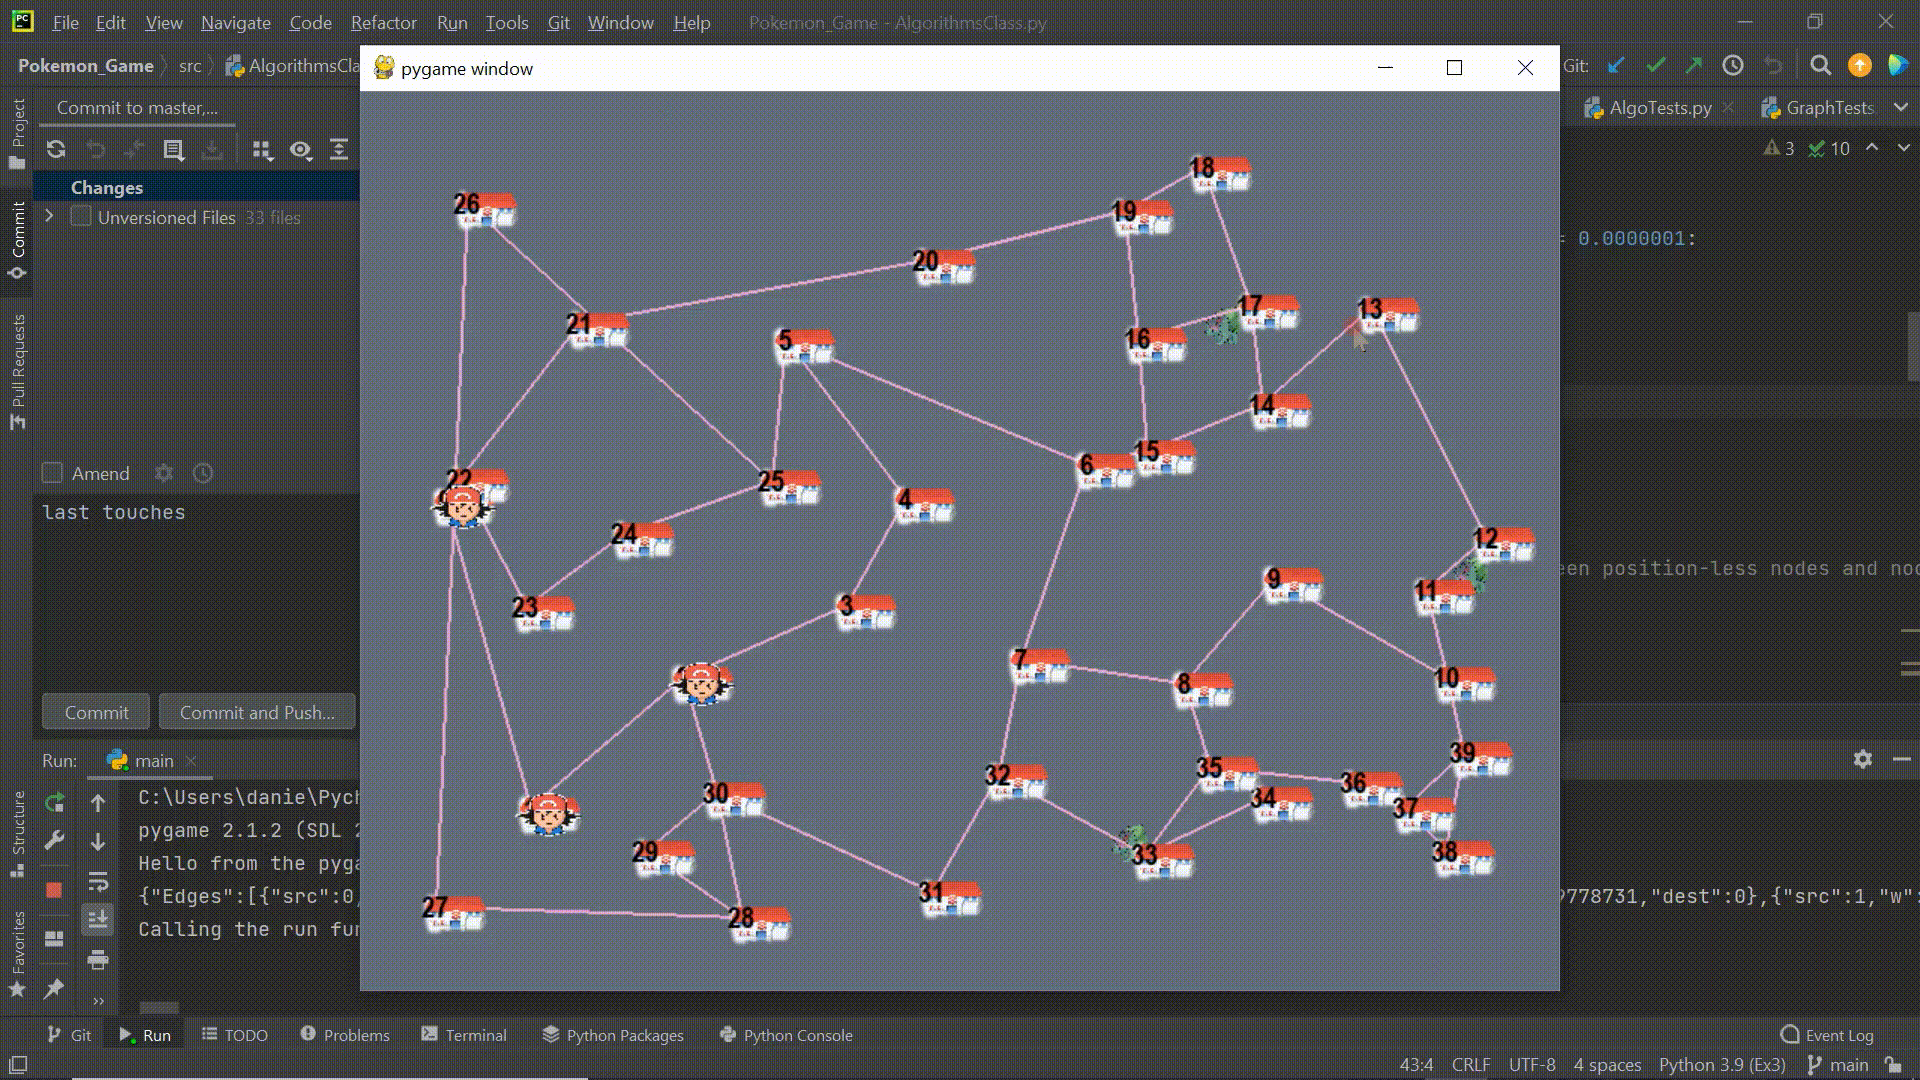Click the Git Push arrow icon
The height and width of the screenshot is (1080, 1920).
tap(1693, 66)
